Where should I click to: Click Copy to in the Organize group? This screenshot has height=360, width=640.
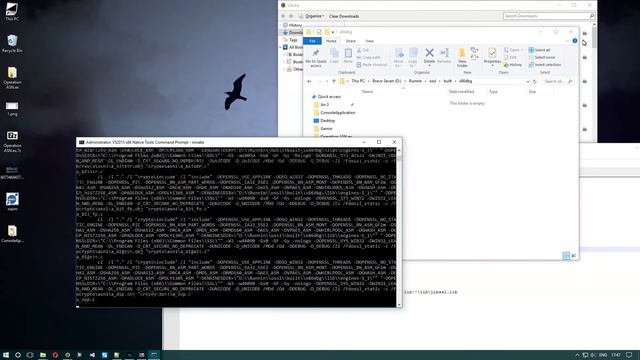pos(413,58)
